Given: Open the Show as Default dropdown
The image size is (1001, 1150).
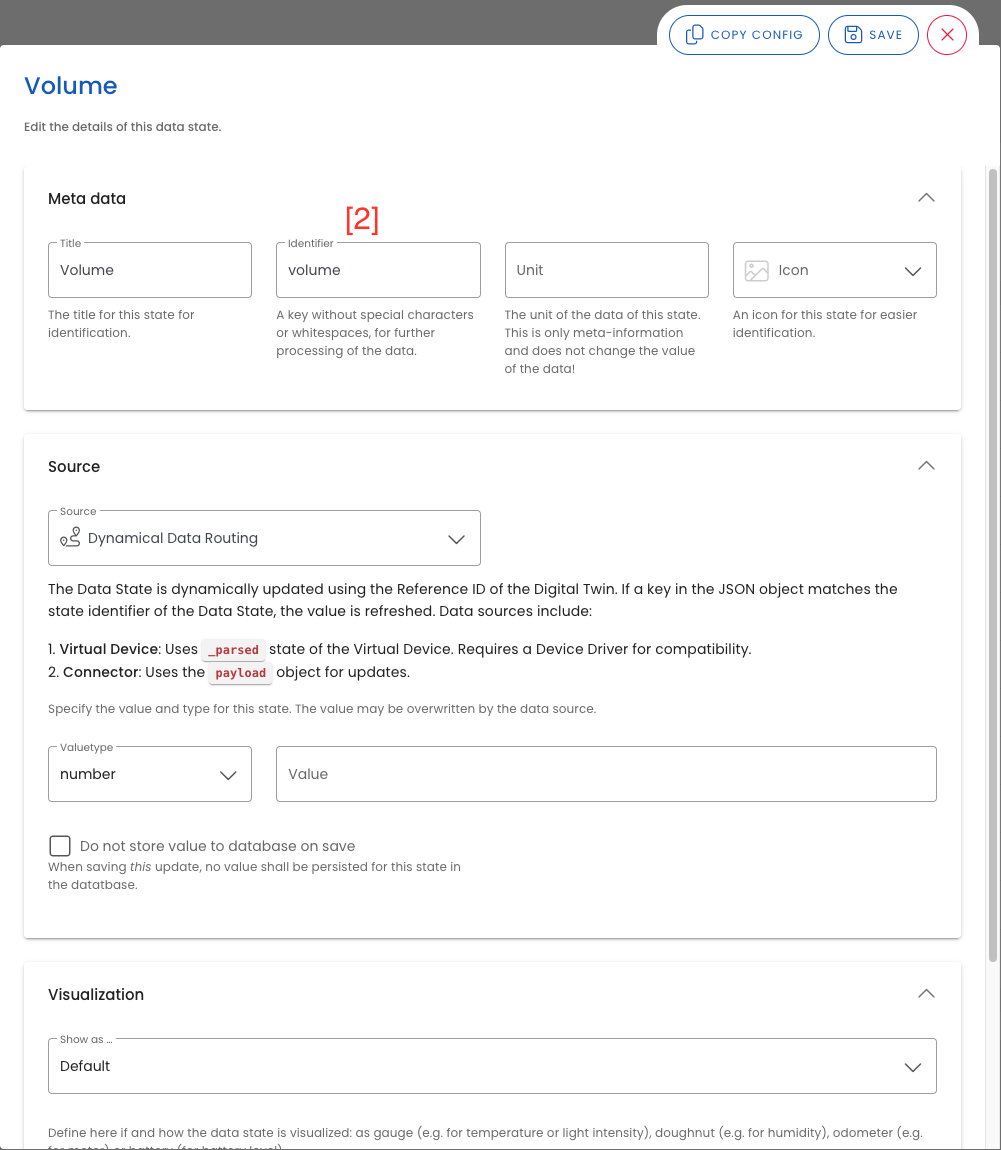Looking at the screenshot, I should coord(912,1067).
